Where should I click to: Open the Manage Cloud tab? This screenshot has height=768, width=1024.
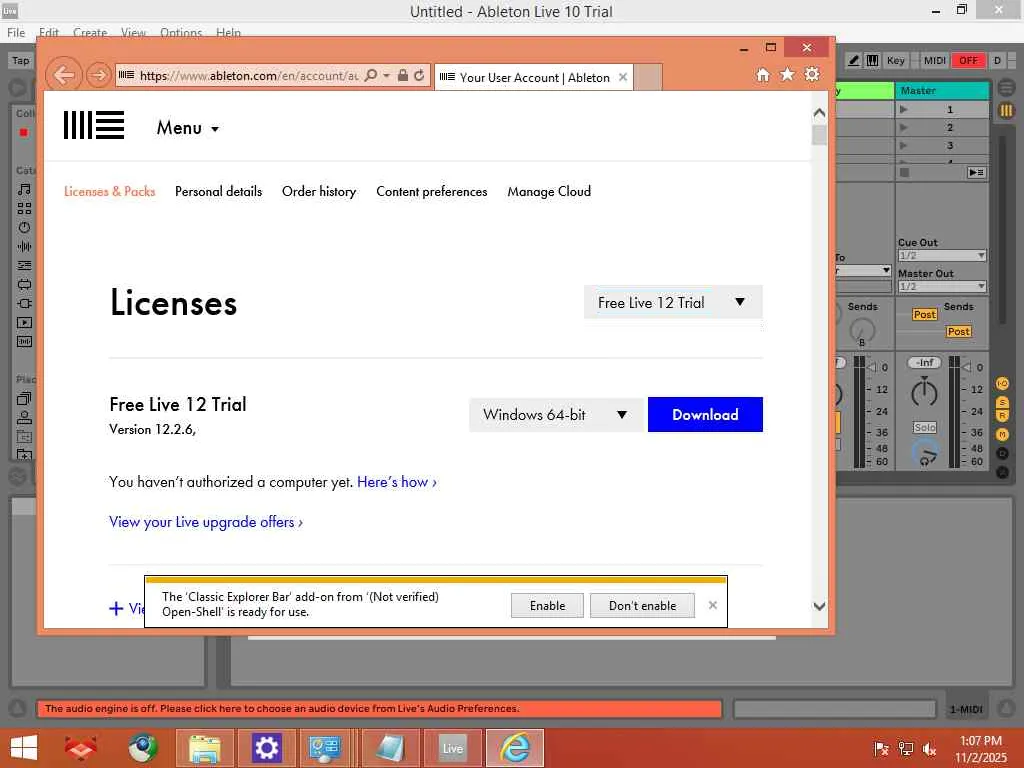point(549,191)
